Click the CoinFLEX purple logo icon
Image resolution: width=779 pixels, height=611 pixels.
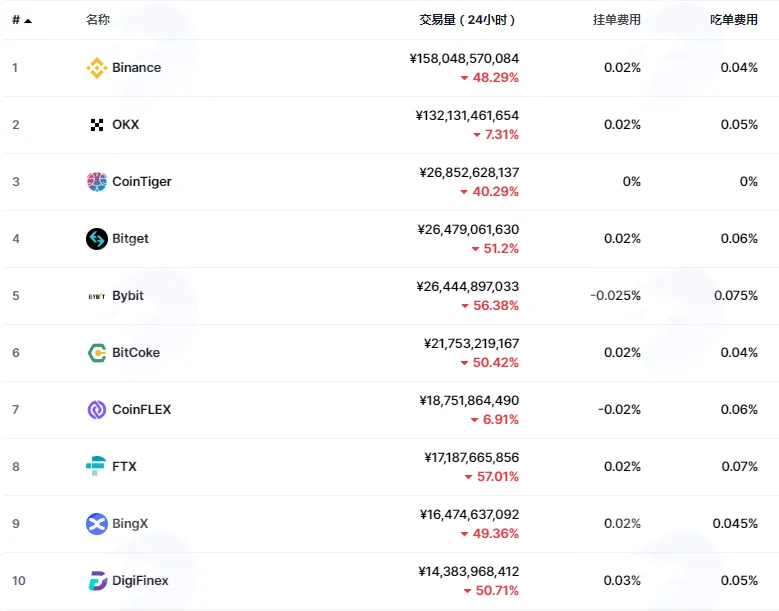click(x=96, y=410)
